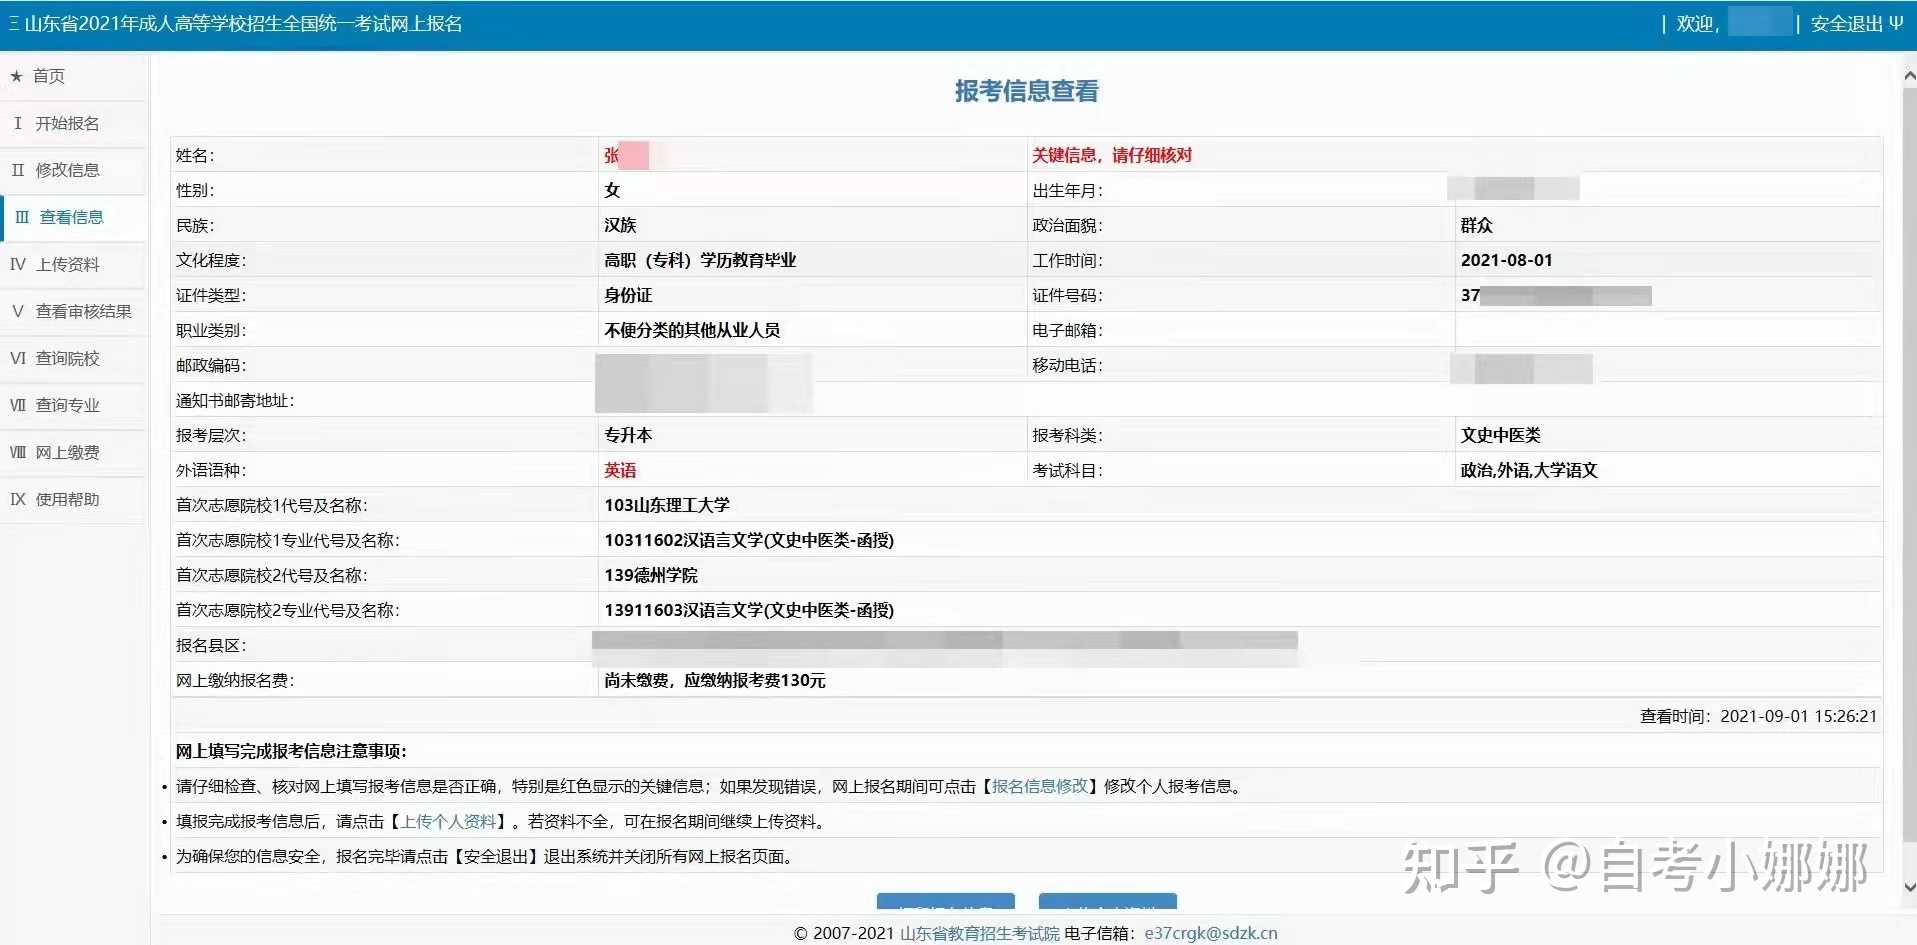Click the 查看时间 timestamp
This screenshot has width=1917, height=945.
point(1758,716)
